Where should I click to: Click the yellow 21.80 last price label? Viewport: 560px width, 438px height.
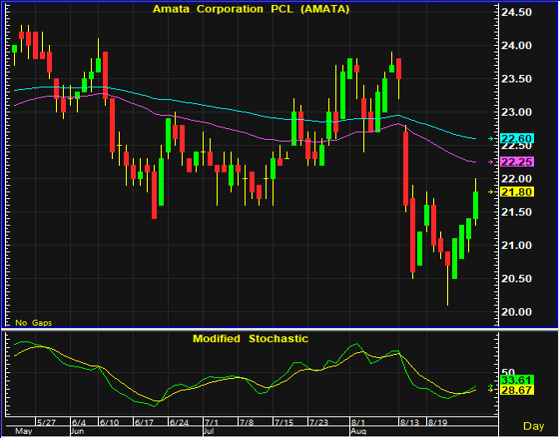[517, 192]
